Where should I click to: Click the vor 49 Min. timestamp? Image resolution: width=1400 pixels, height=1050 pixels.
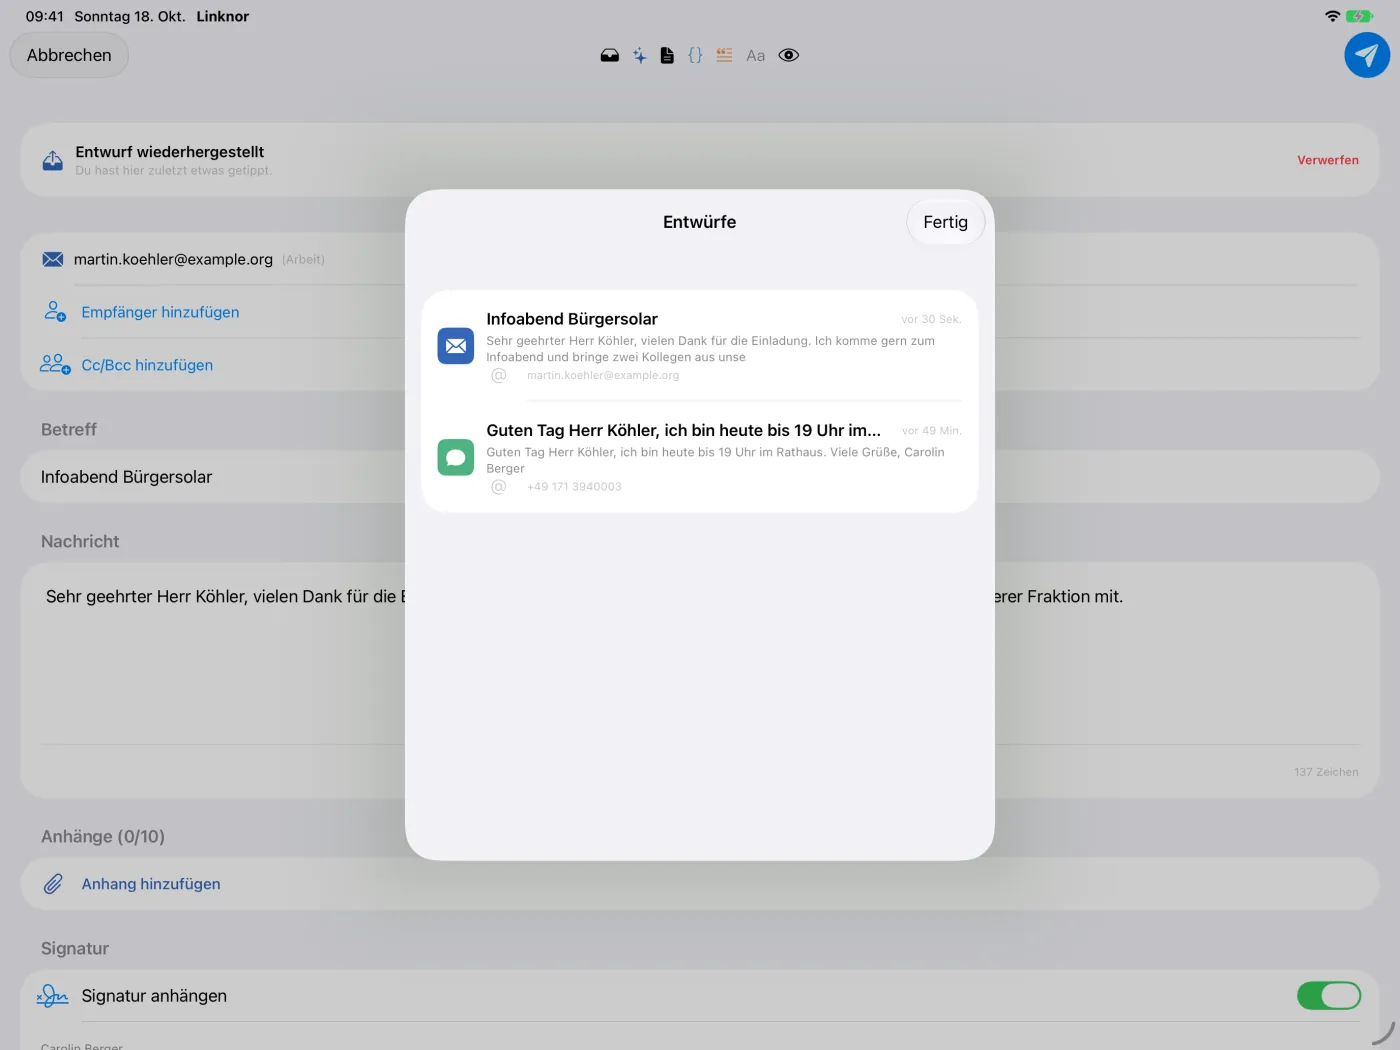[932, 431]
